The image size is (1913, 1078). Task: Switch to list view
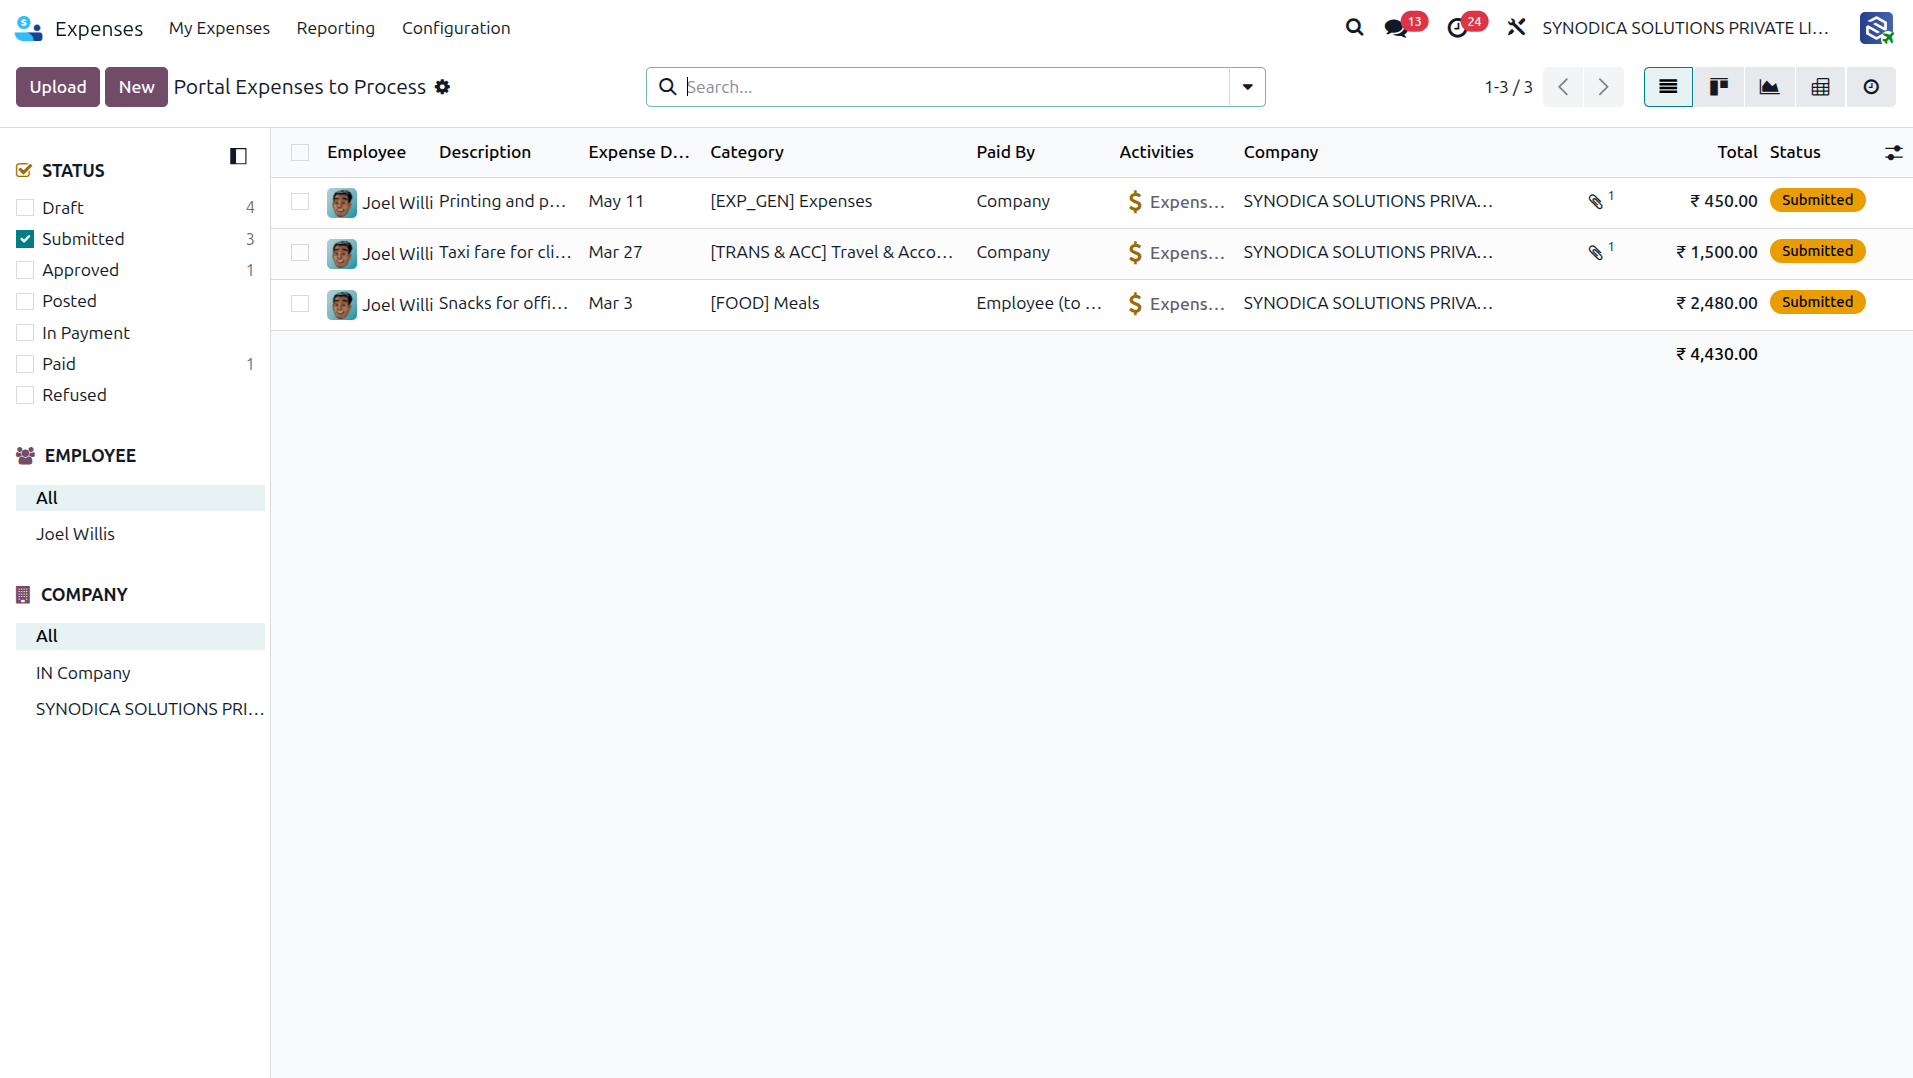pyautogui.click(x=1668, y=87)
